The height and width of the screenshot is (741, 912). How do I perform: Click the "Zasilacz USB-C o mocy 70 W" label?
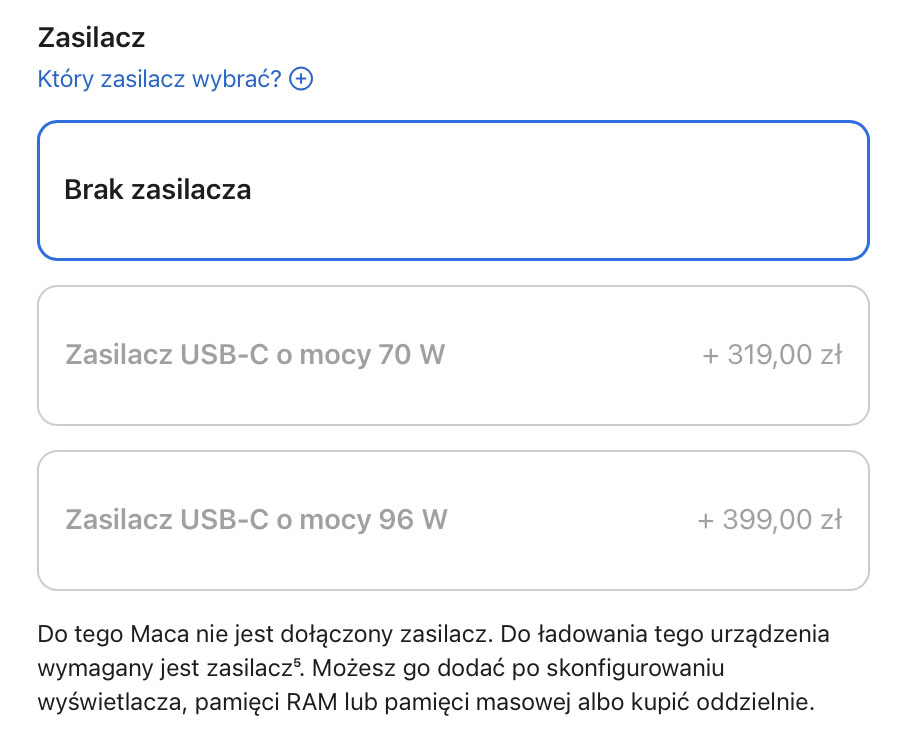255,355
